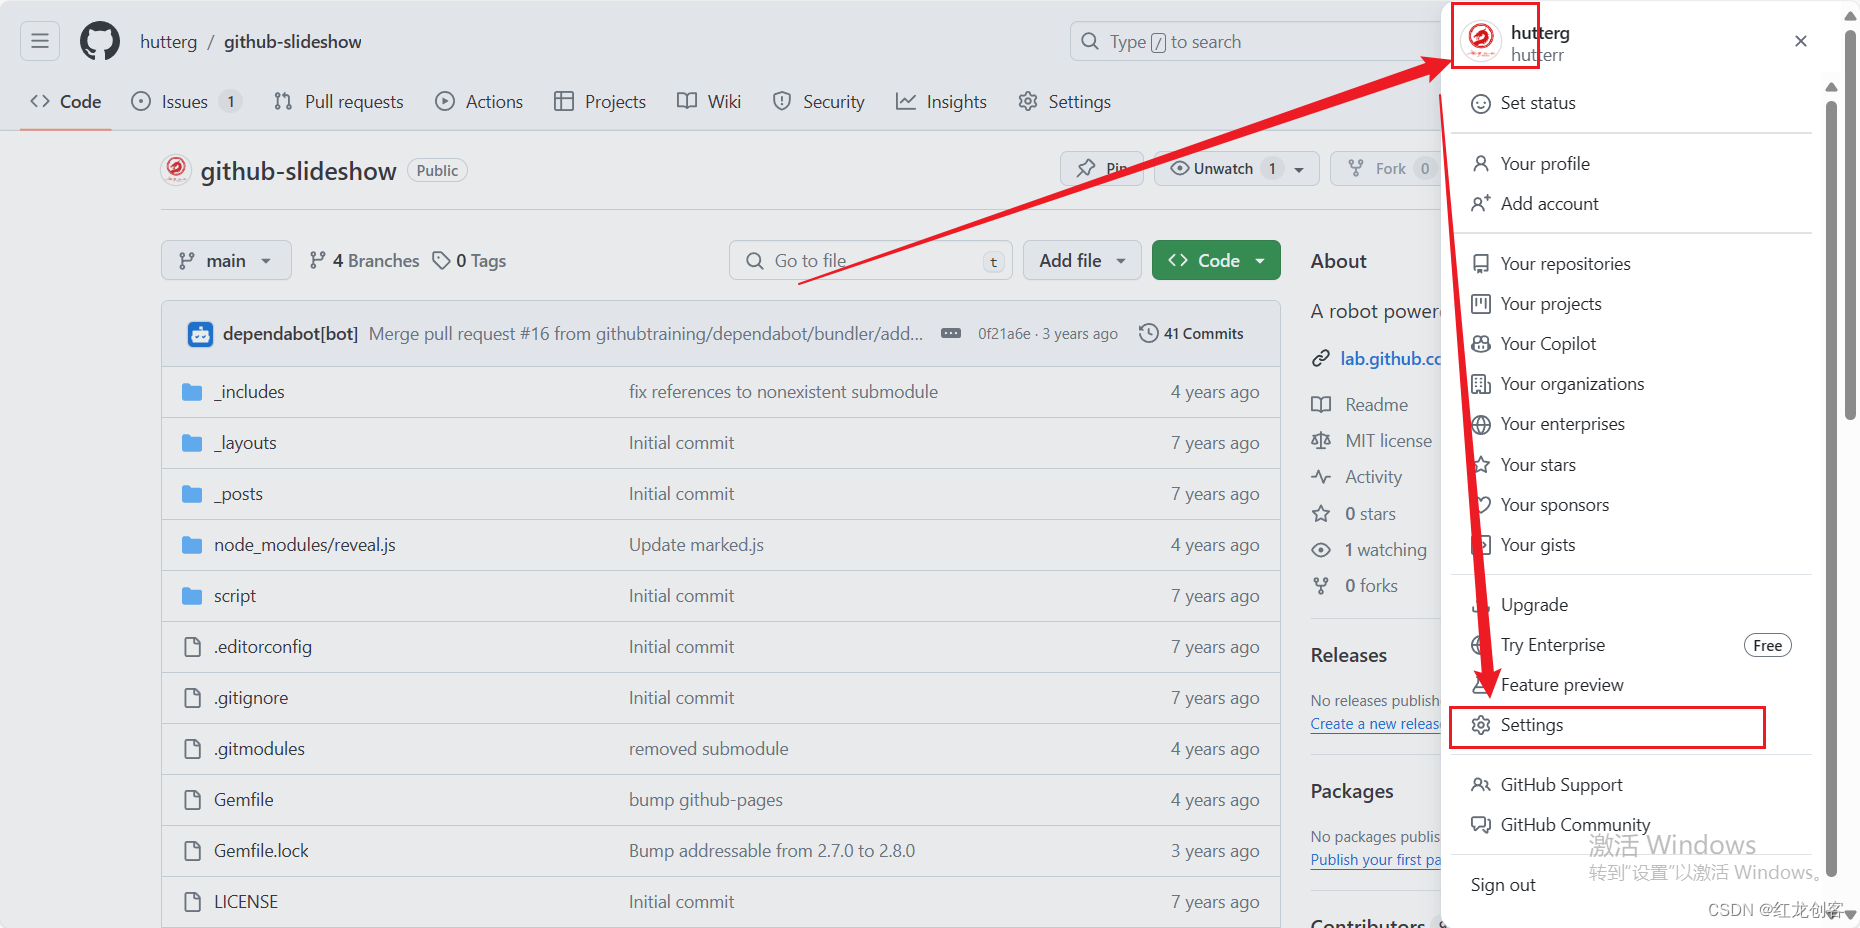Open the green Code clone dropdown
This screenshot has height=928, width=1860.
1216,261
